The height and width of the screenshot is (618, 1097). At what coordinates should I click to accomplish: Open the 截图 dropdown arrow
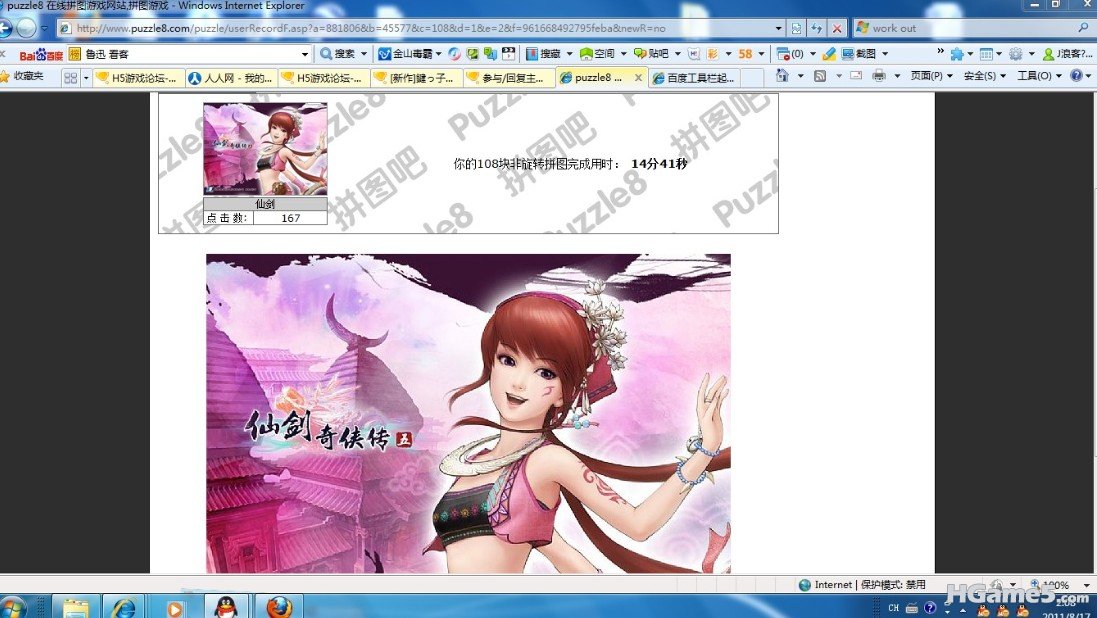[x=885, y=53]
